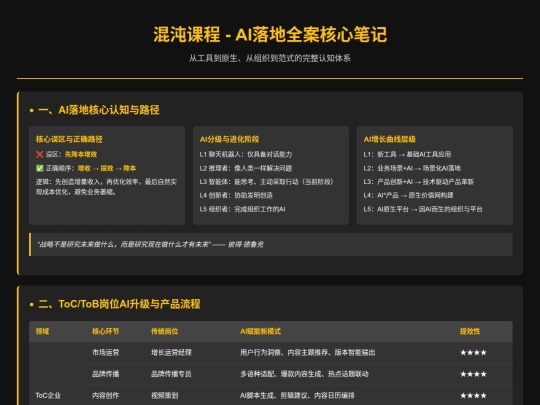Click the line L4 创新者：协助发明创造

[x=236, y=195]
